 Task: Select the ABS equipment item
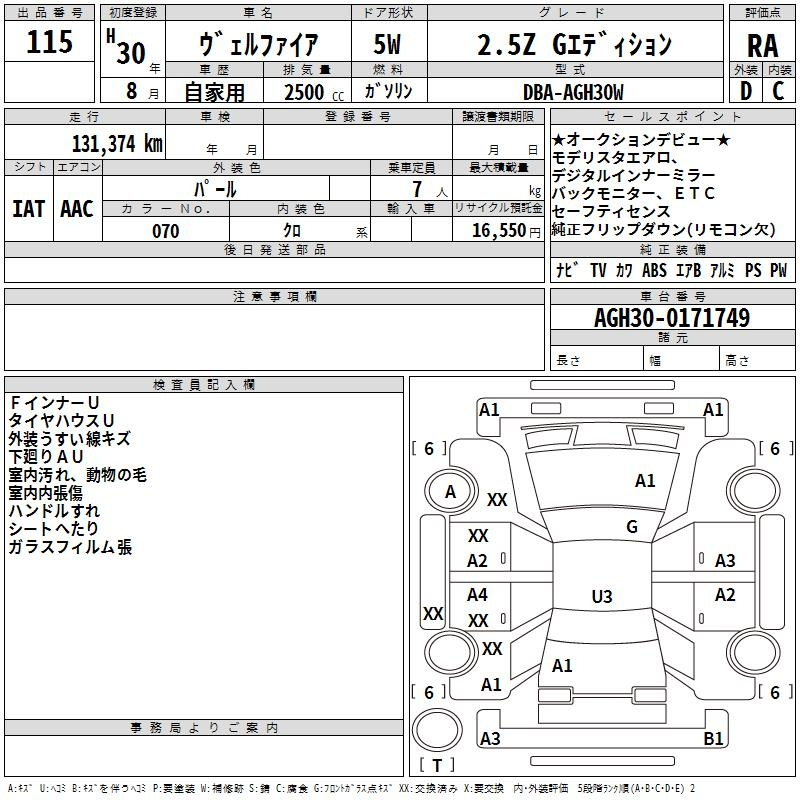coord(654,270)
